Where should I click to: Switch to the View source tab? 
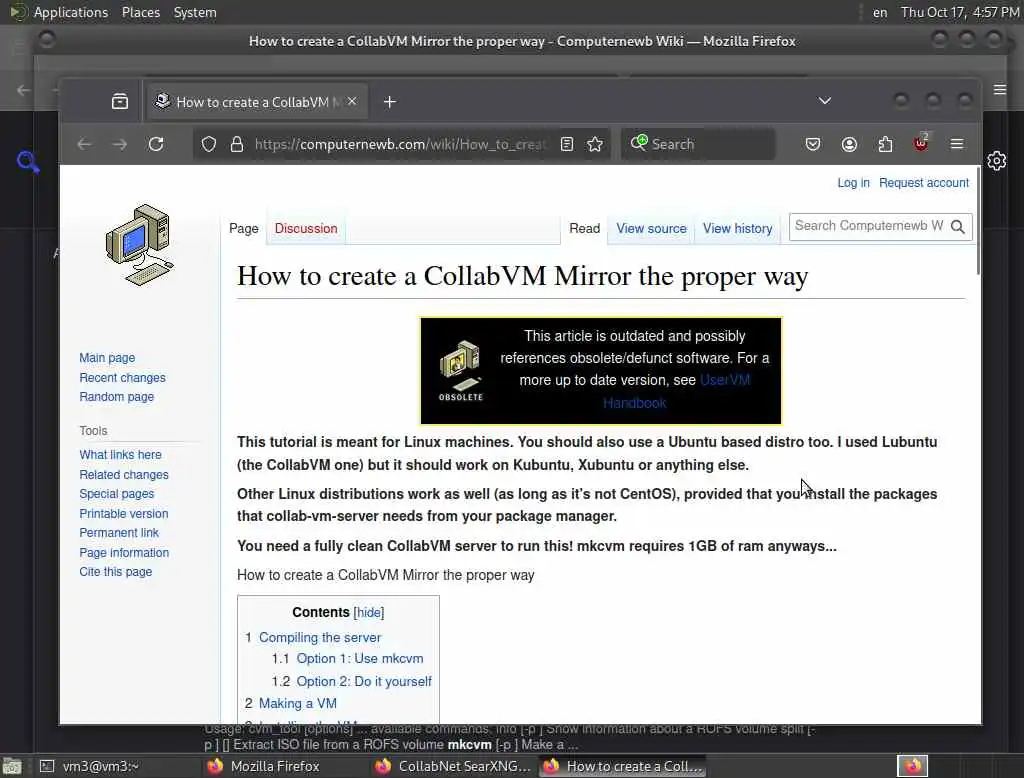651,229
